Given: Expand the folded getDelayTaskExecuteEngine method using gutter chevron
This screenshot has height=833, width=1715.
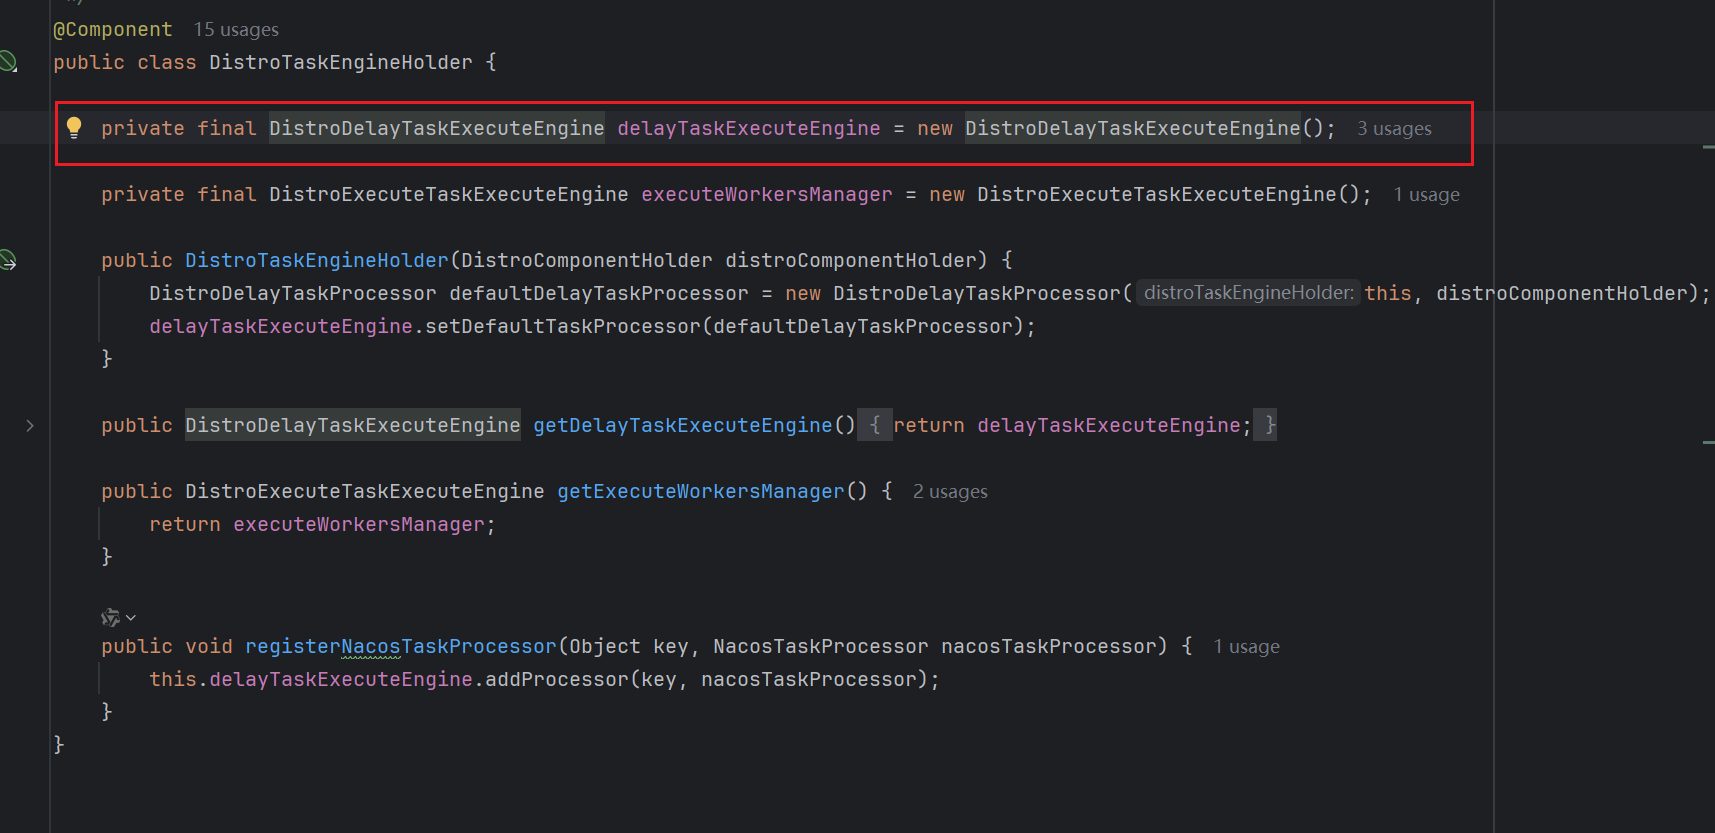Looking at the screenshot, I should pos(30,426).
